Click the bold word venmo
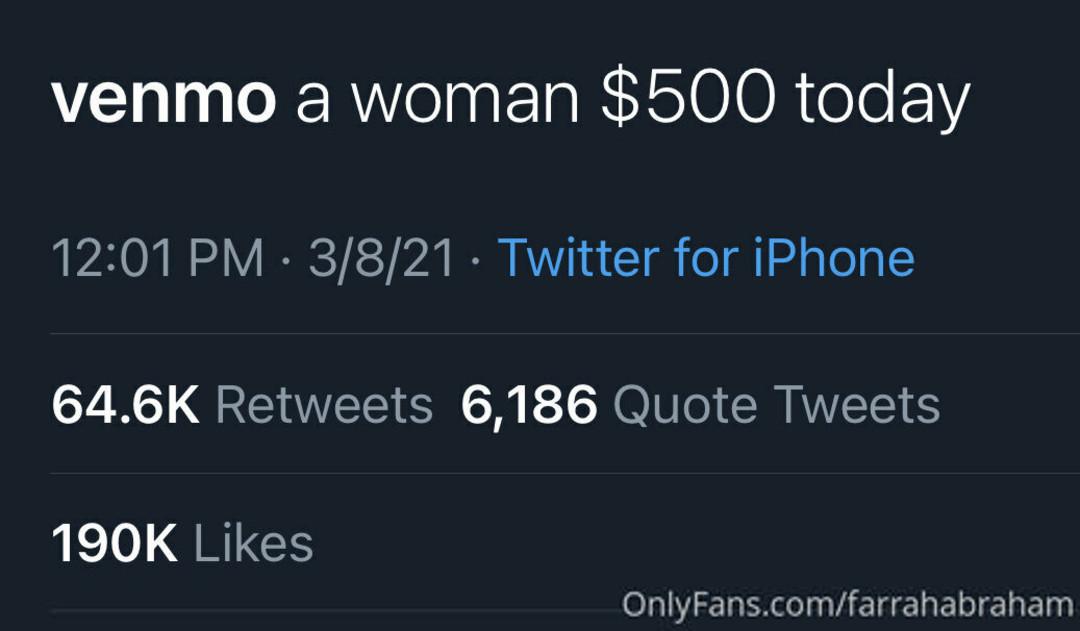 [164, 100]
